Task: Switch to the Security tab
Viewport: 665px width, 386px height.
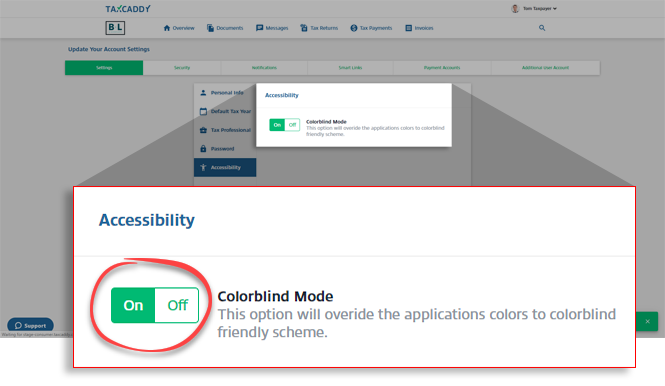Action: coord(182,68)
